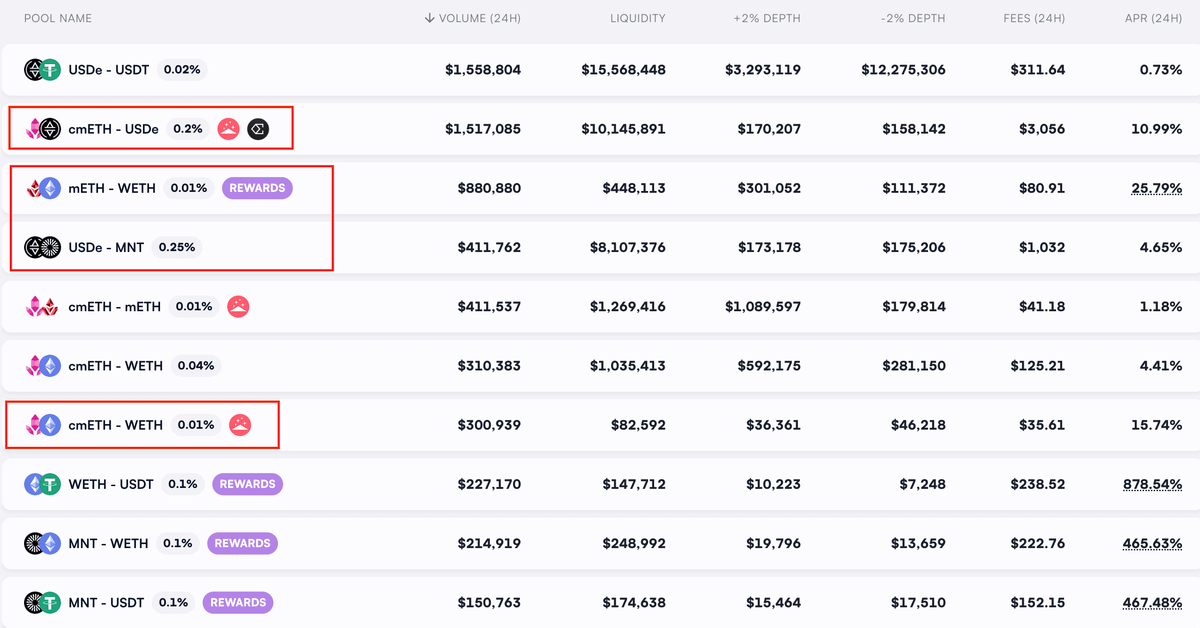Click the USDe - MNT token pair icon
This screenshot has width=1200, height=628.
click(43, 247)
